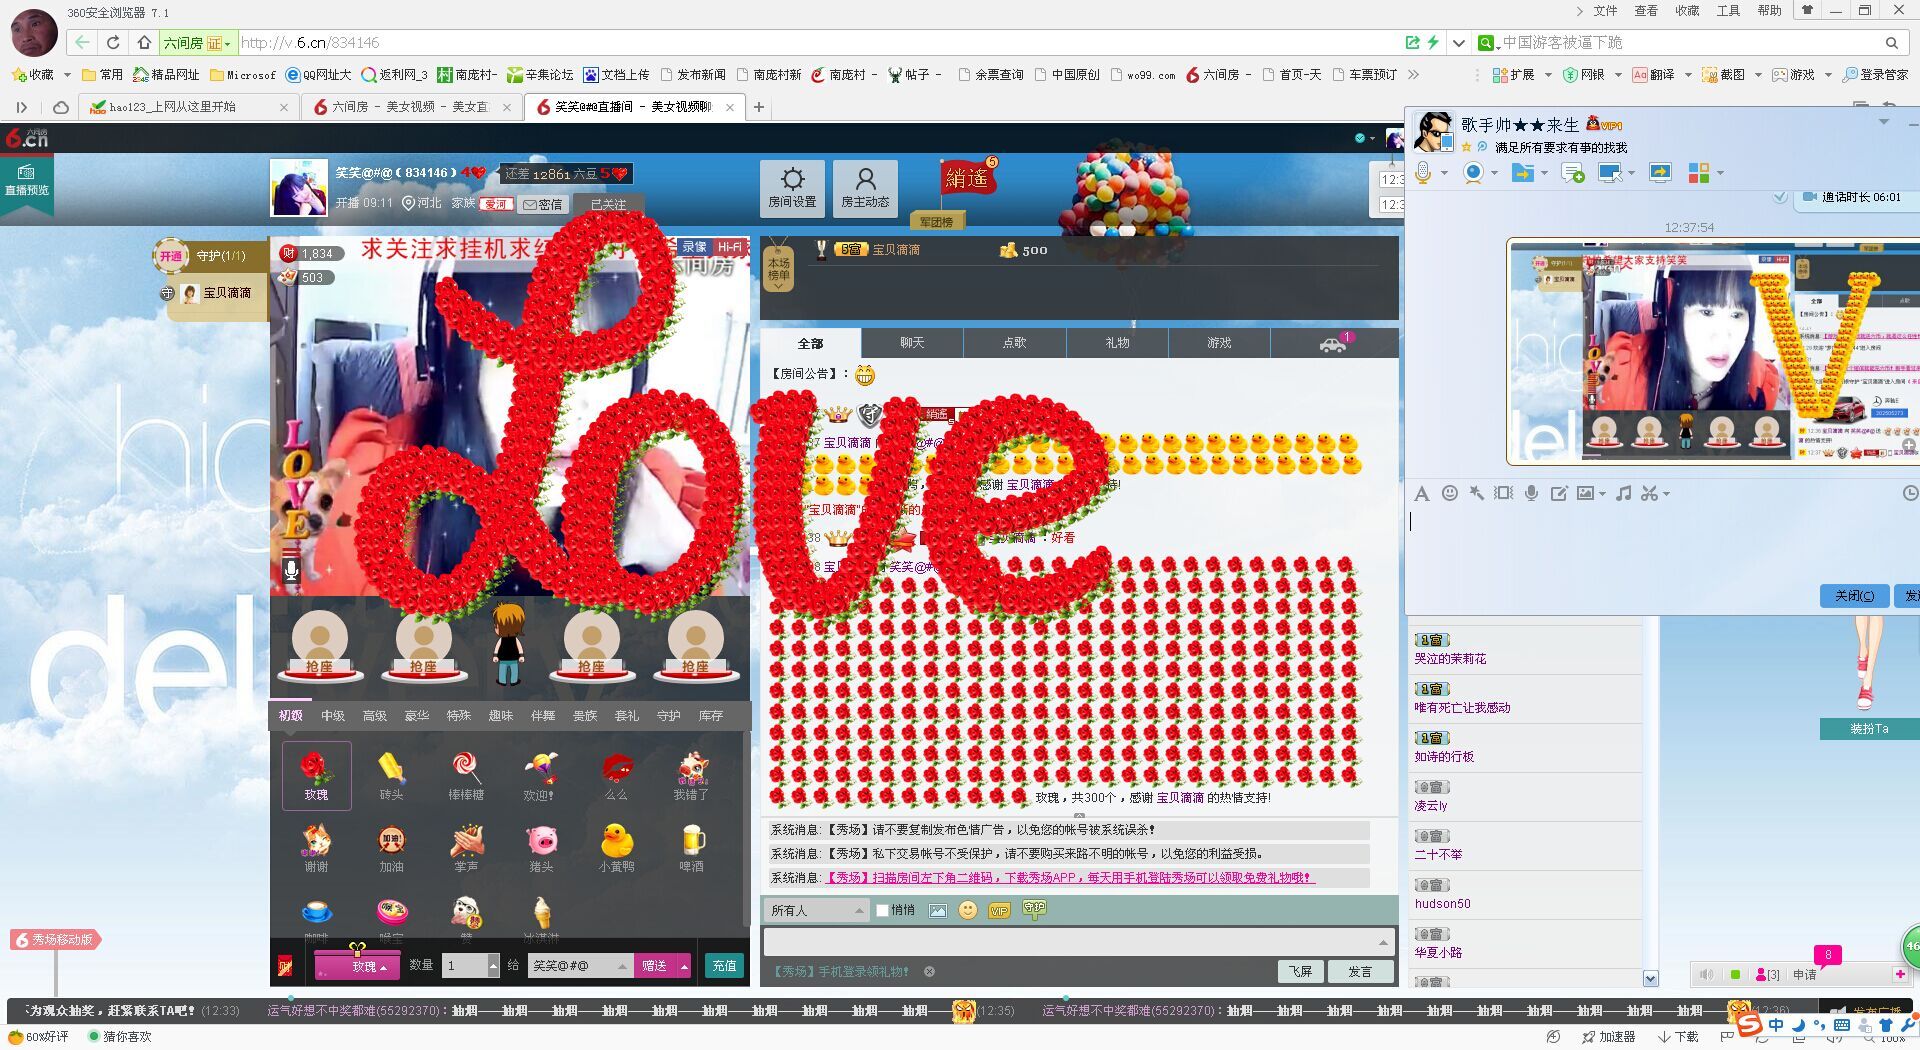Go to browser home page

(144, 42)
